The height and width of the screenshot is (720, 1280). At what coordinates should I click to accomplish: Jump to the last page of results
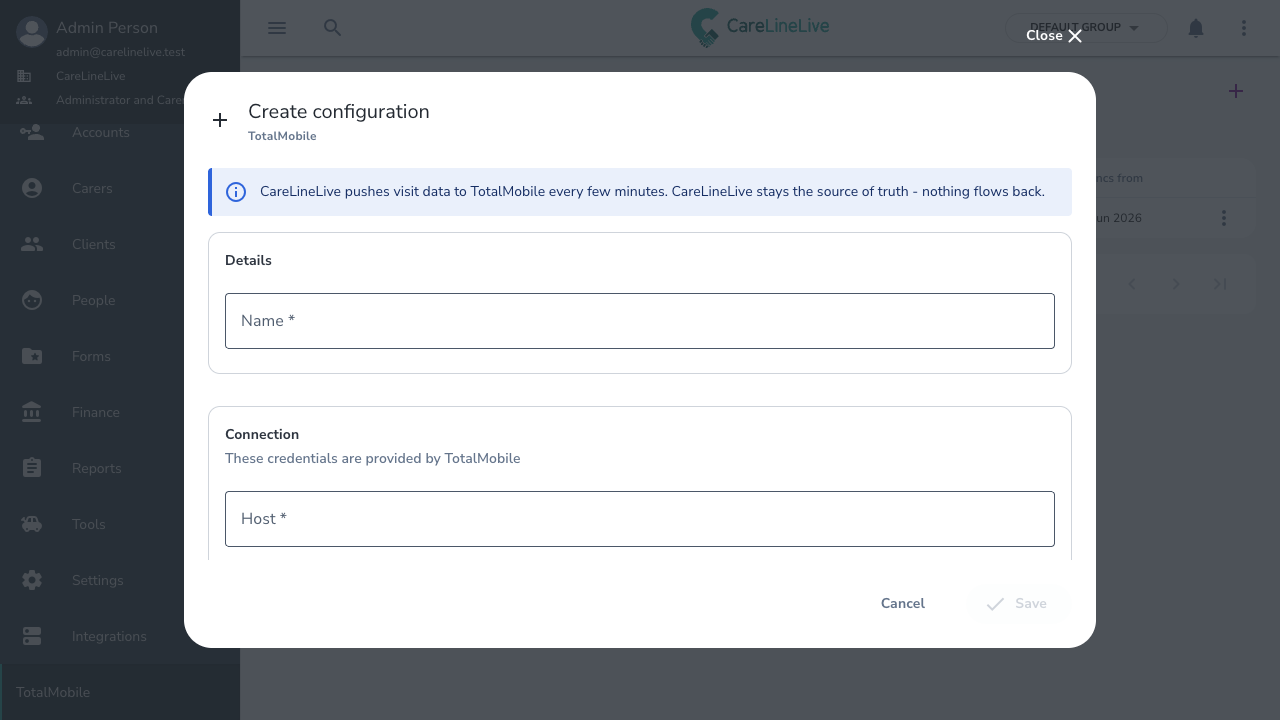1220,284
